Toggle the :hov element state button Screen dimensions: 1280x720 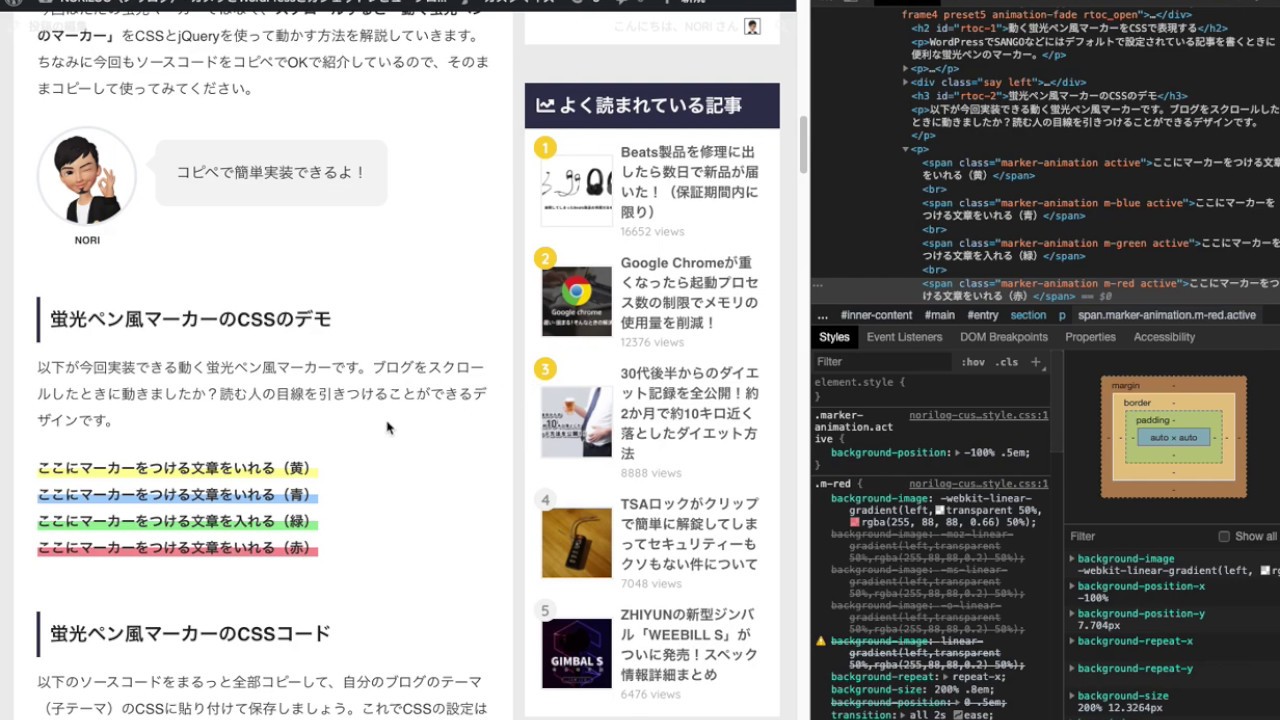point(973,362)
